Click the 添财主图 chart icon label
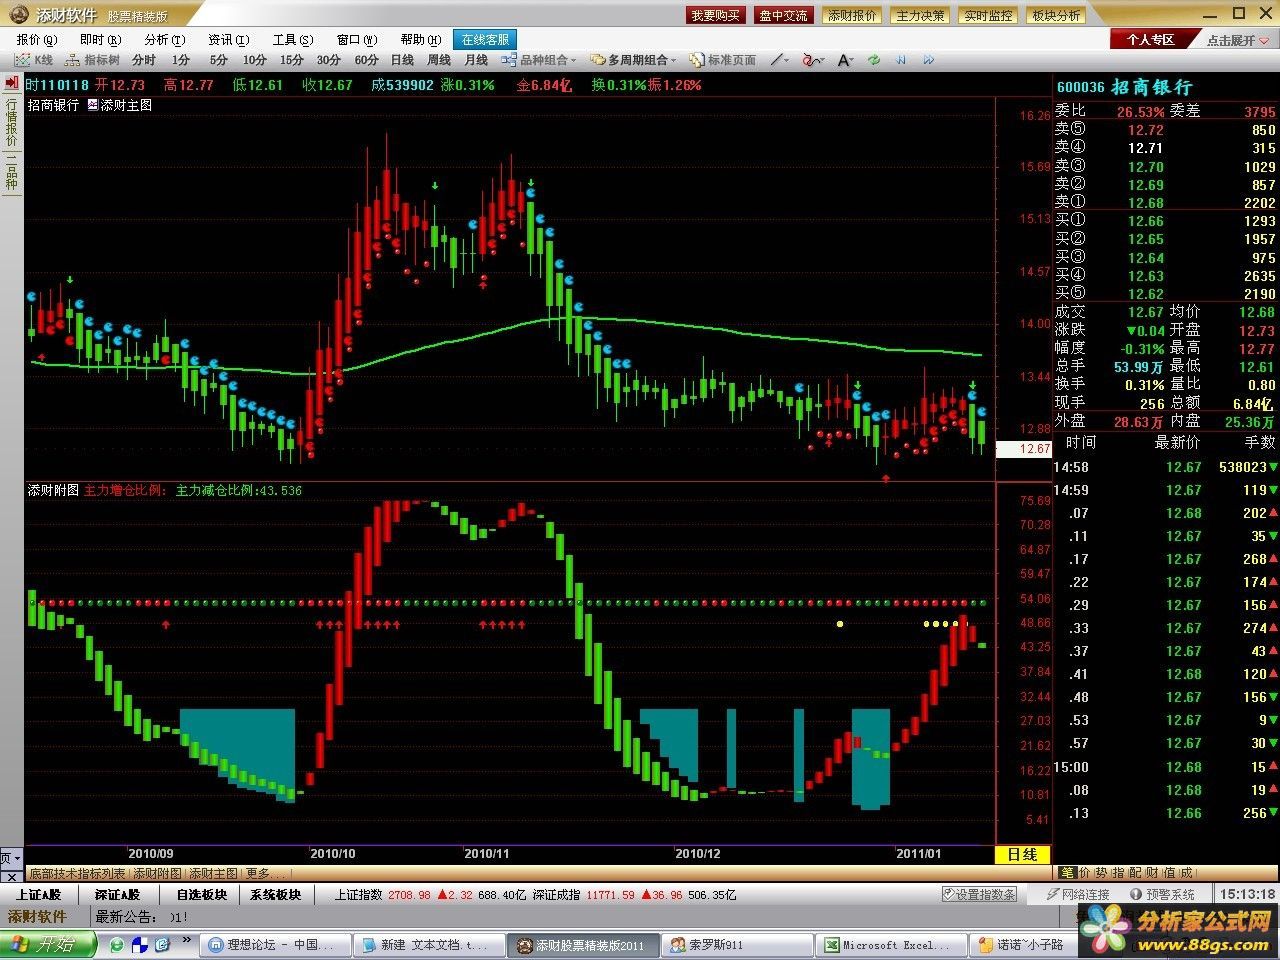This screenshot has width=1280, height=960. (120, 105)
